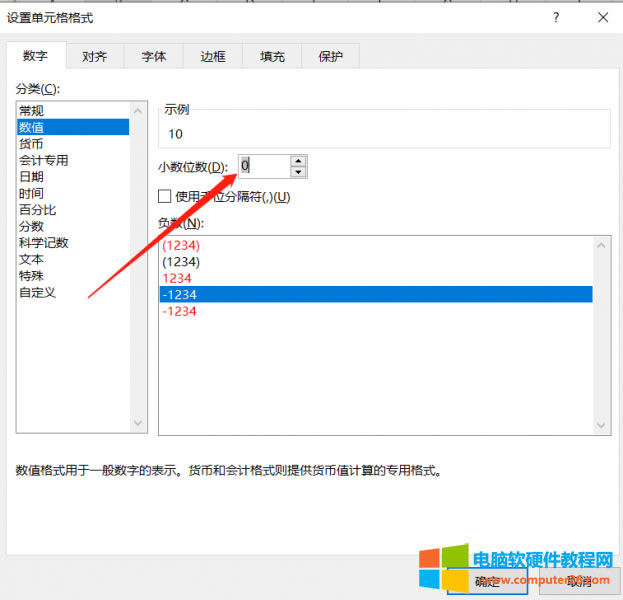Select 常规 in the category list
Screen dimensions: 623x600
(32, 111)
